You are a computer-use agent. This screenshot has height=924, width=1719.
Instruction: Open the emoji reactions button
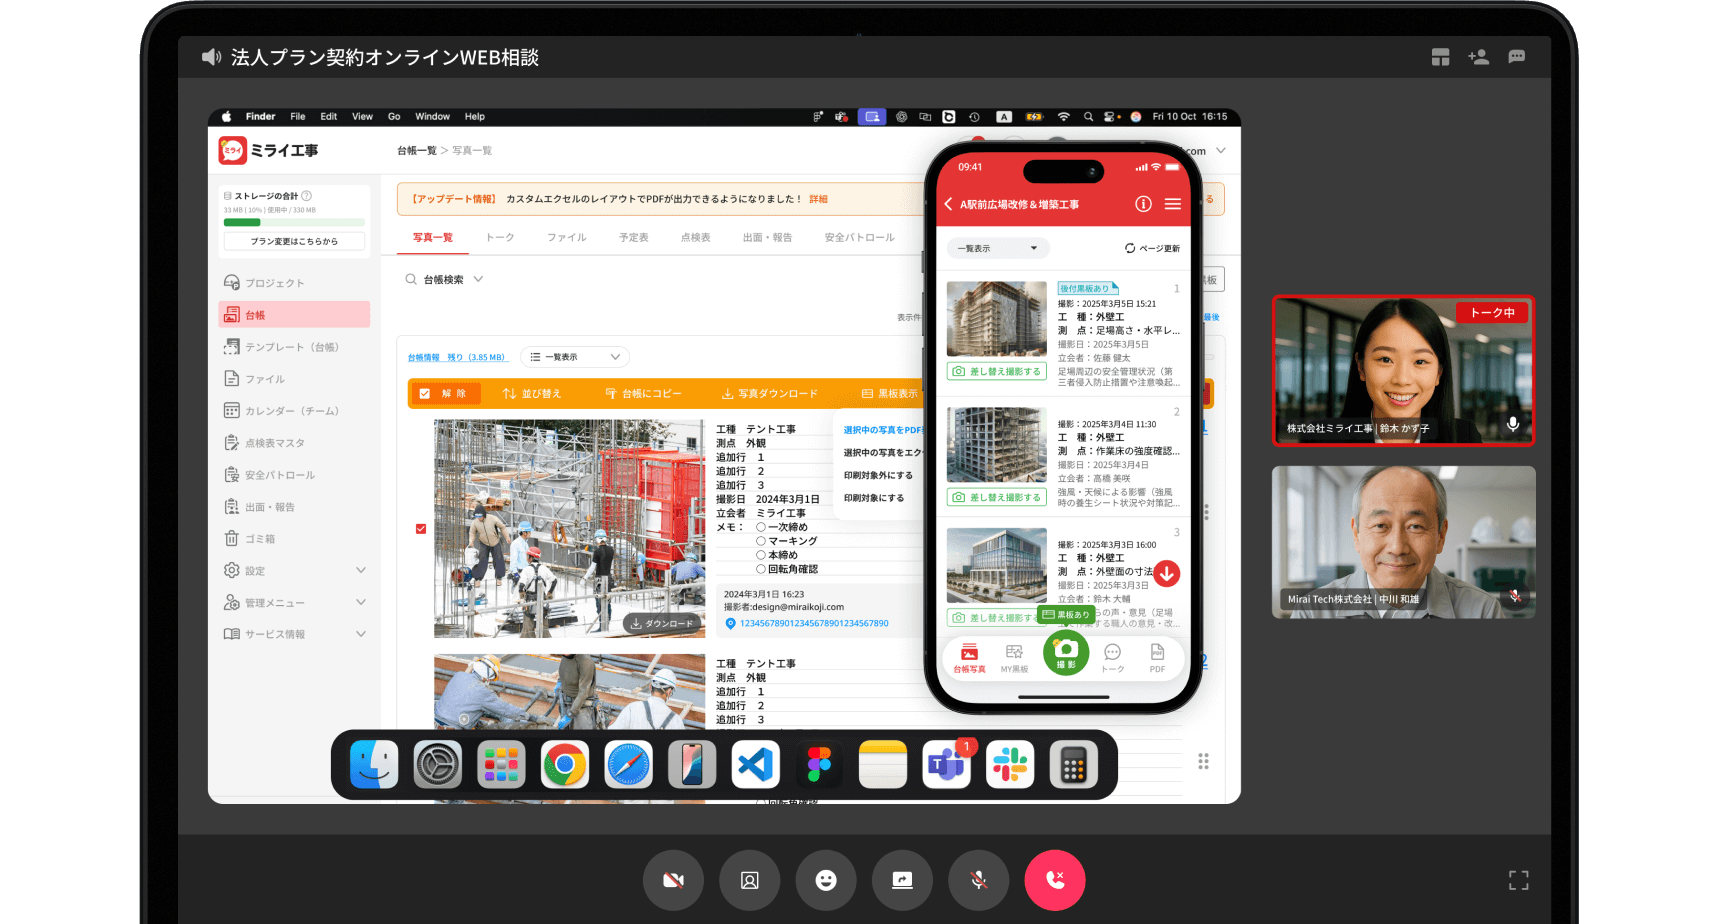coord(825,880)
